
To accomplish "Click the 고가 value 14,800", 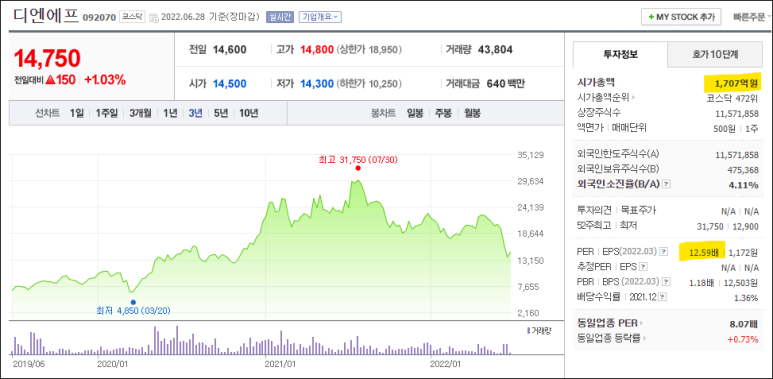I will 316,50.
